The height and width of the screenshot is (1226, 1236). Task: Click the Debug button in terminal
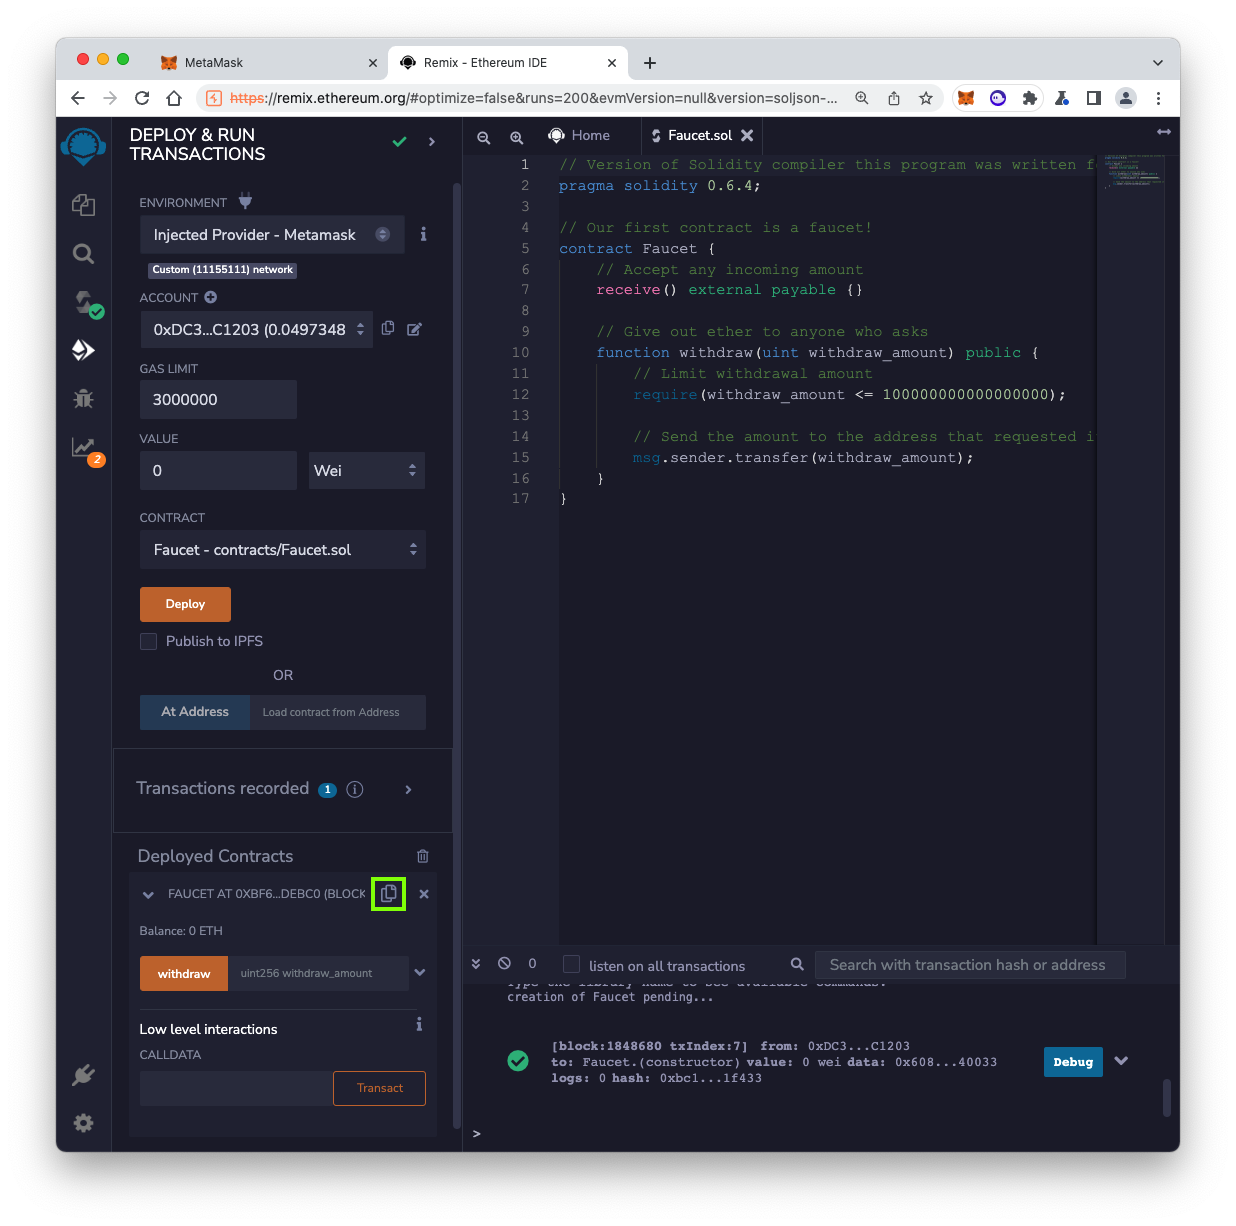click(x=1073, y=1062)
